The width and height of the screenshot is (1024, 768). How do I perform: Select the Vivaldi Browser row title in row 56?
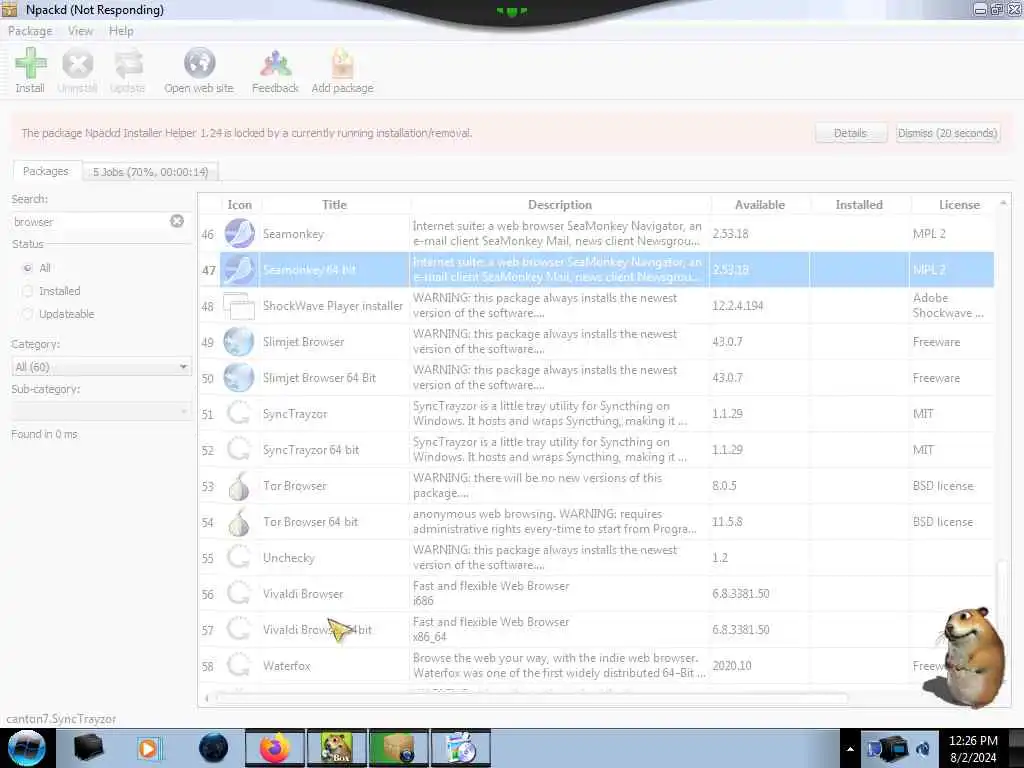click(303, 594)
